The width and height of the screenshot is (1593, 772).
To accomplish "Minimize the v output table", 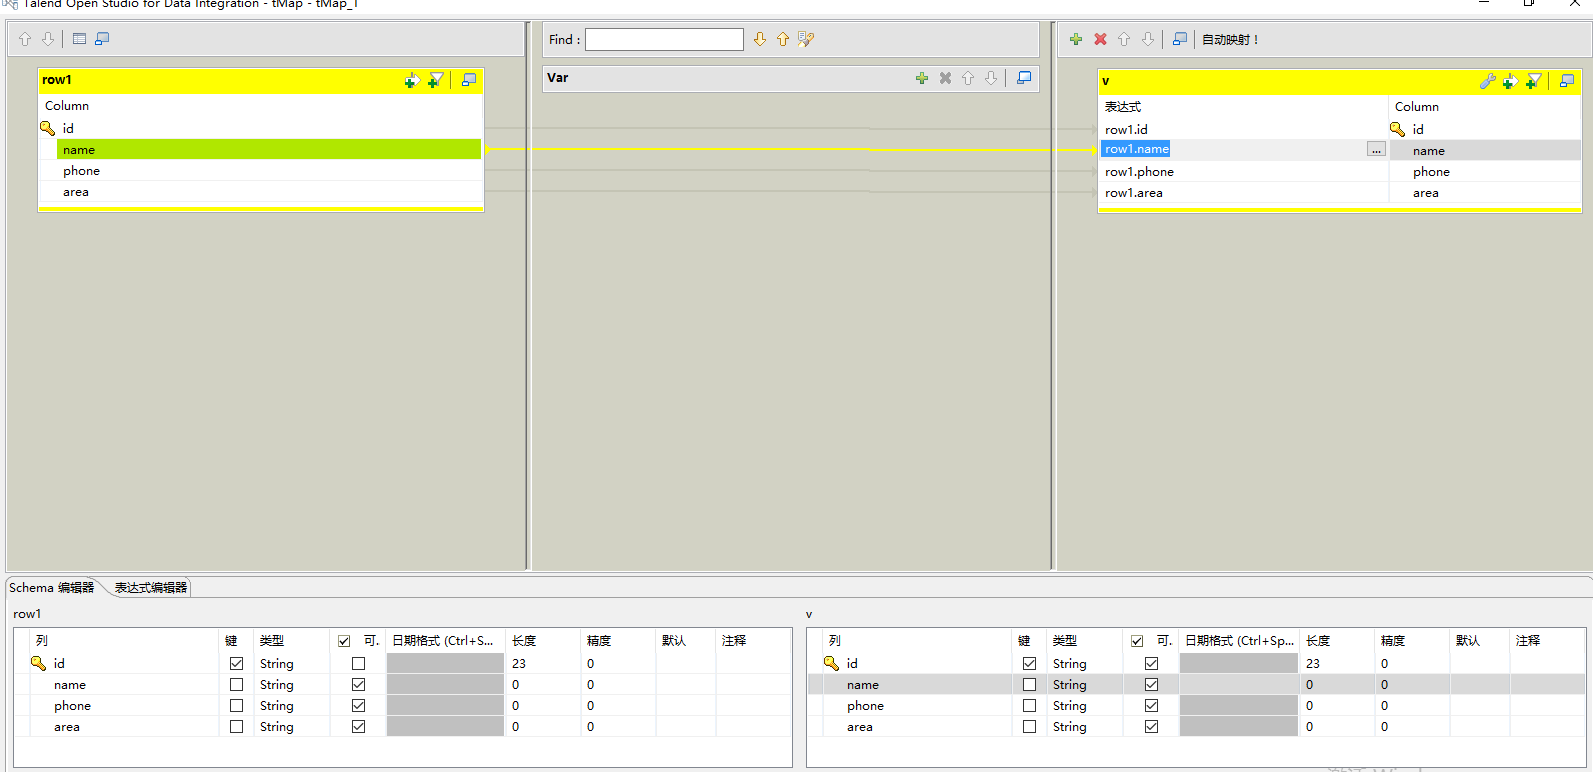I will [x=1567, y=81].
